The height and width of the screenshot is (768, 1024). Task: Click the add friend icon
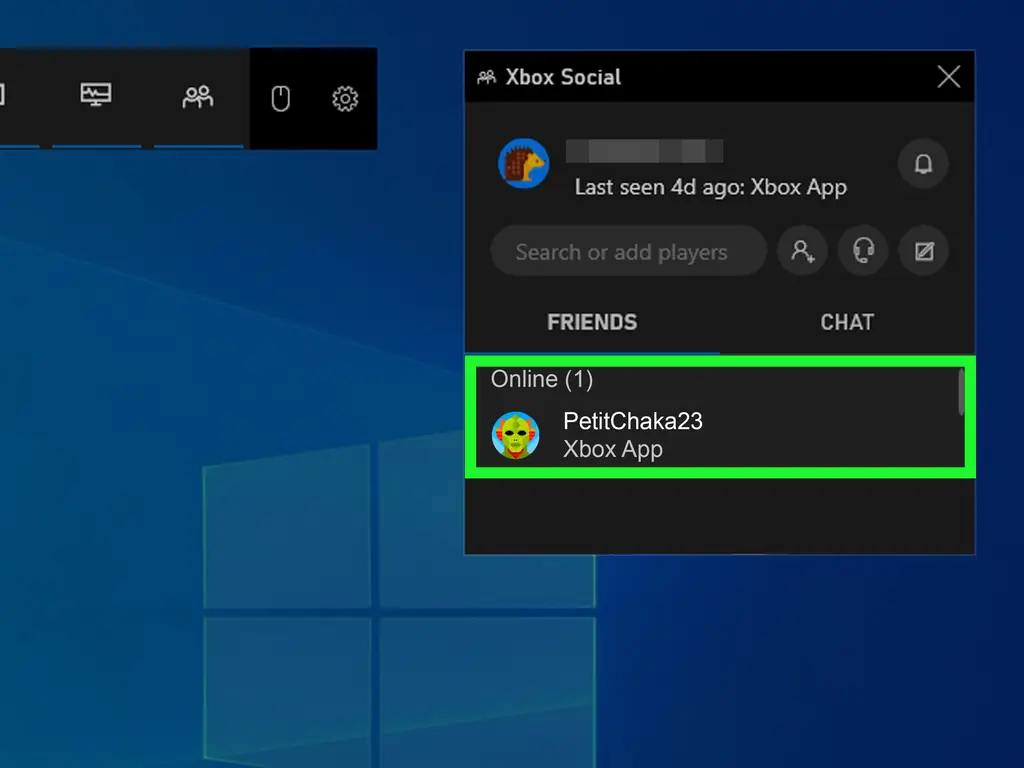(x=803, y=251)
